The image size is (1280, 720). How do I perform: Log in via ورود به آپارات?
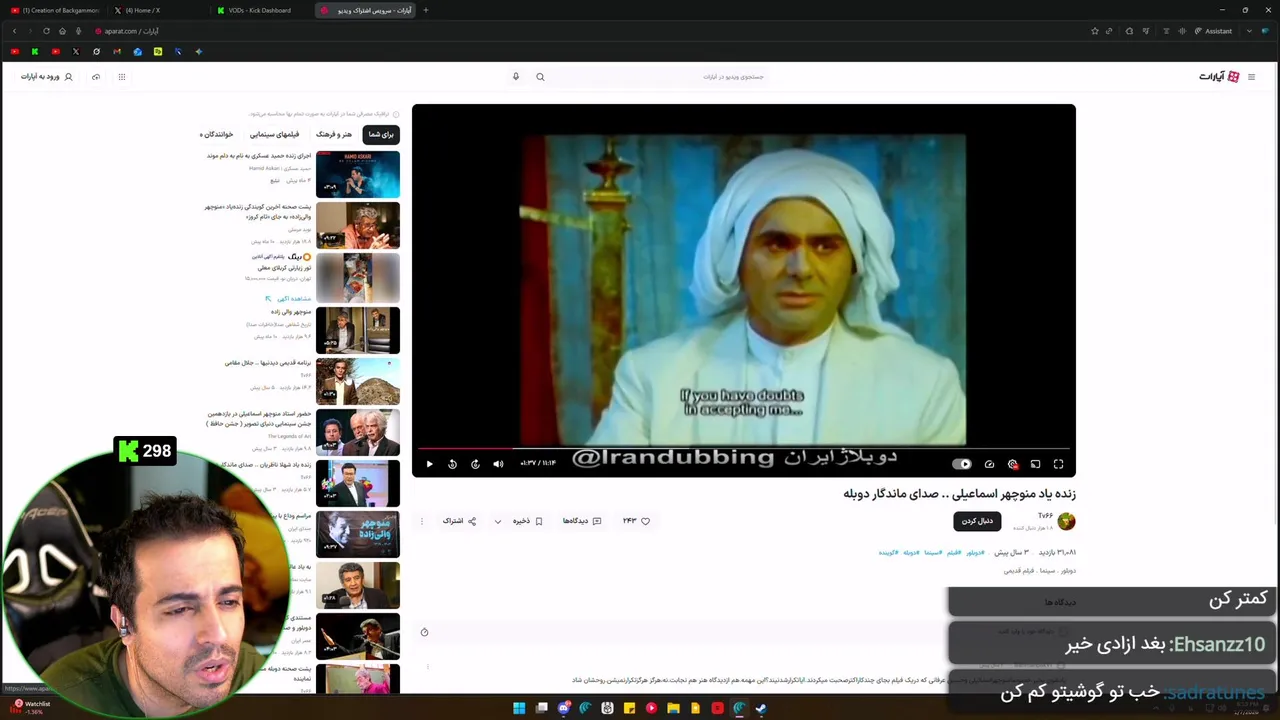tap(47, 76)
